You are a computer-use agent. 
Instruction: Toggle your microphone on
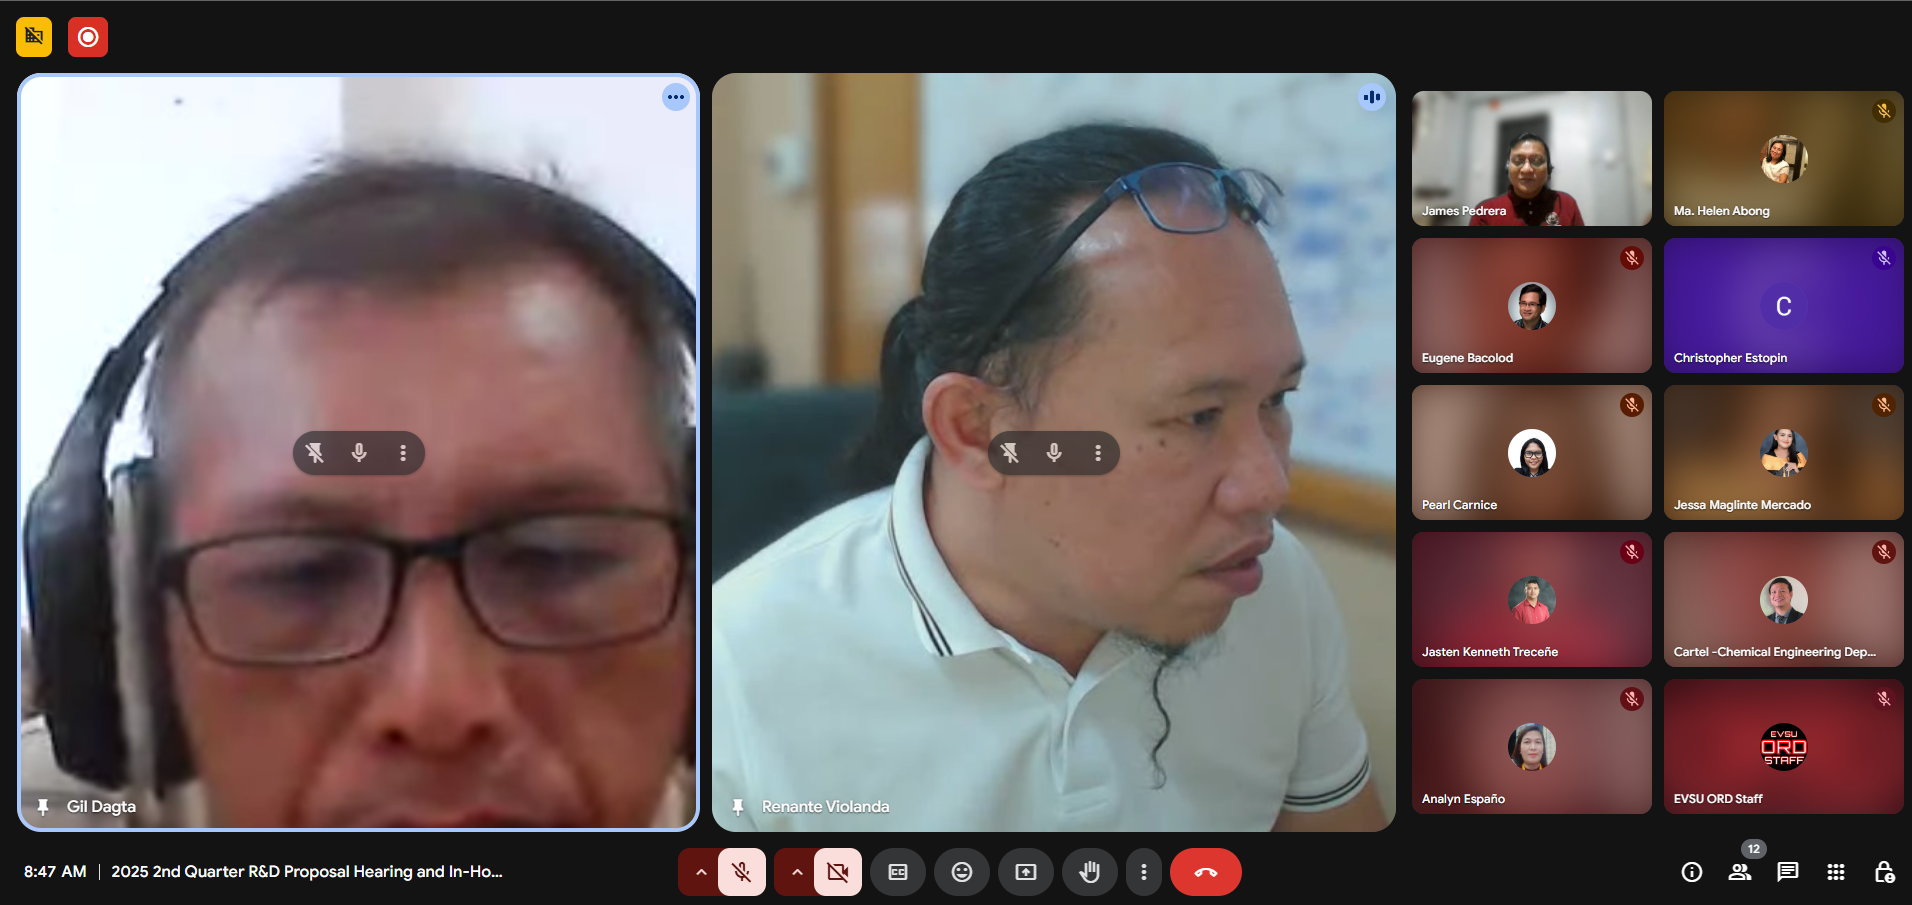[742, 872]
